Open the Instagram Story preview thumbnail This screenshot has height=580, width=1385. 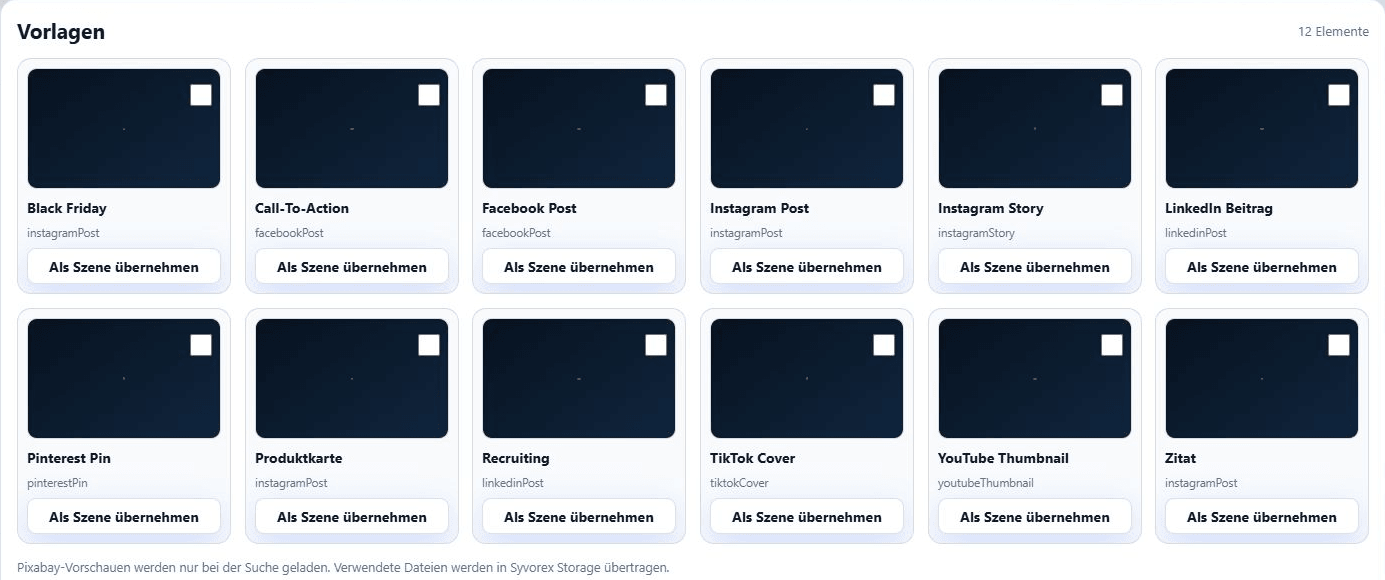(x=1035, y=128)
